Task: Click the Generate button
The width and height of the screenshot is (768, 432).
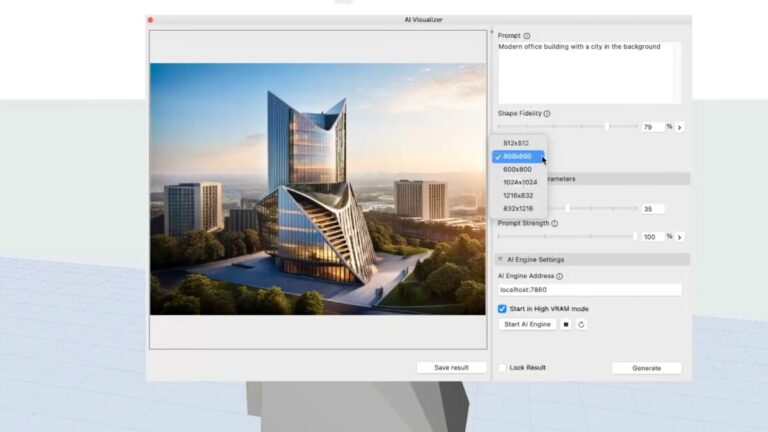Action: pyautogui.click(x=646, y=368)
